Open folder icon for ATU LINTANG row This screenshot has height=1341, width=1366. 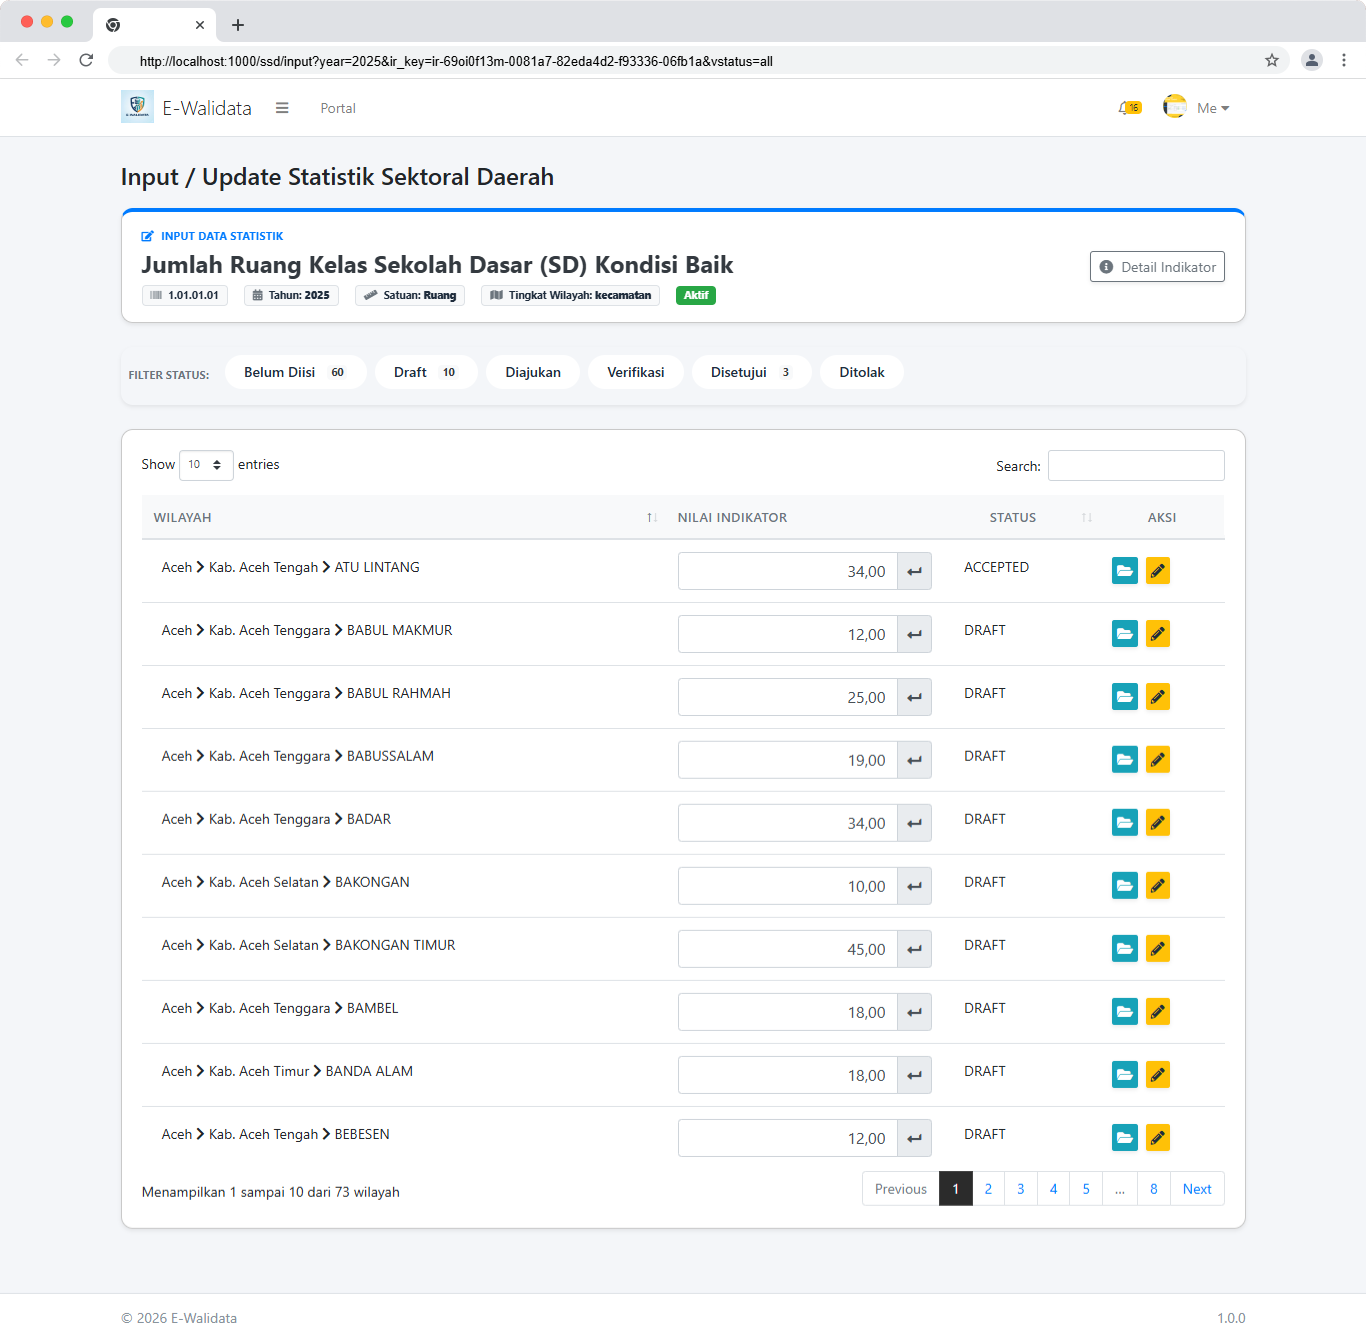pyautogui.click(x=1124, y=571)
